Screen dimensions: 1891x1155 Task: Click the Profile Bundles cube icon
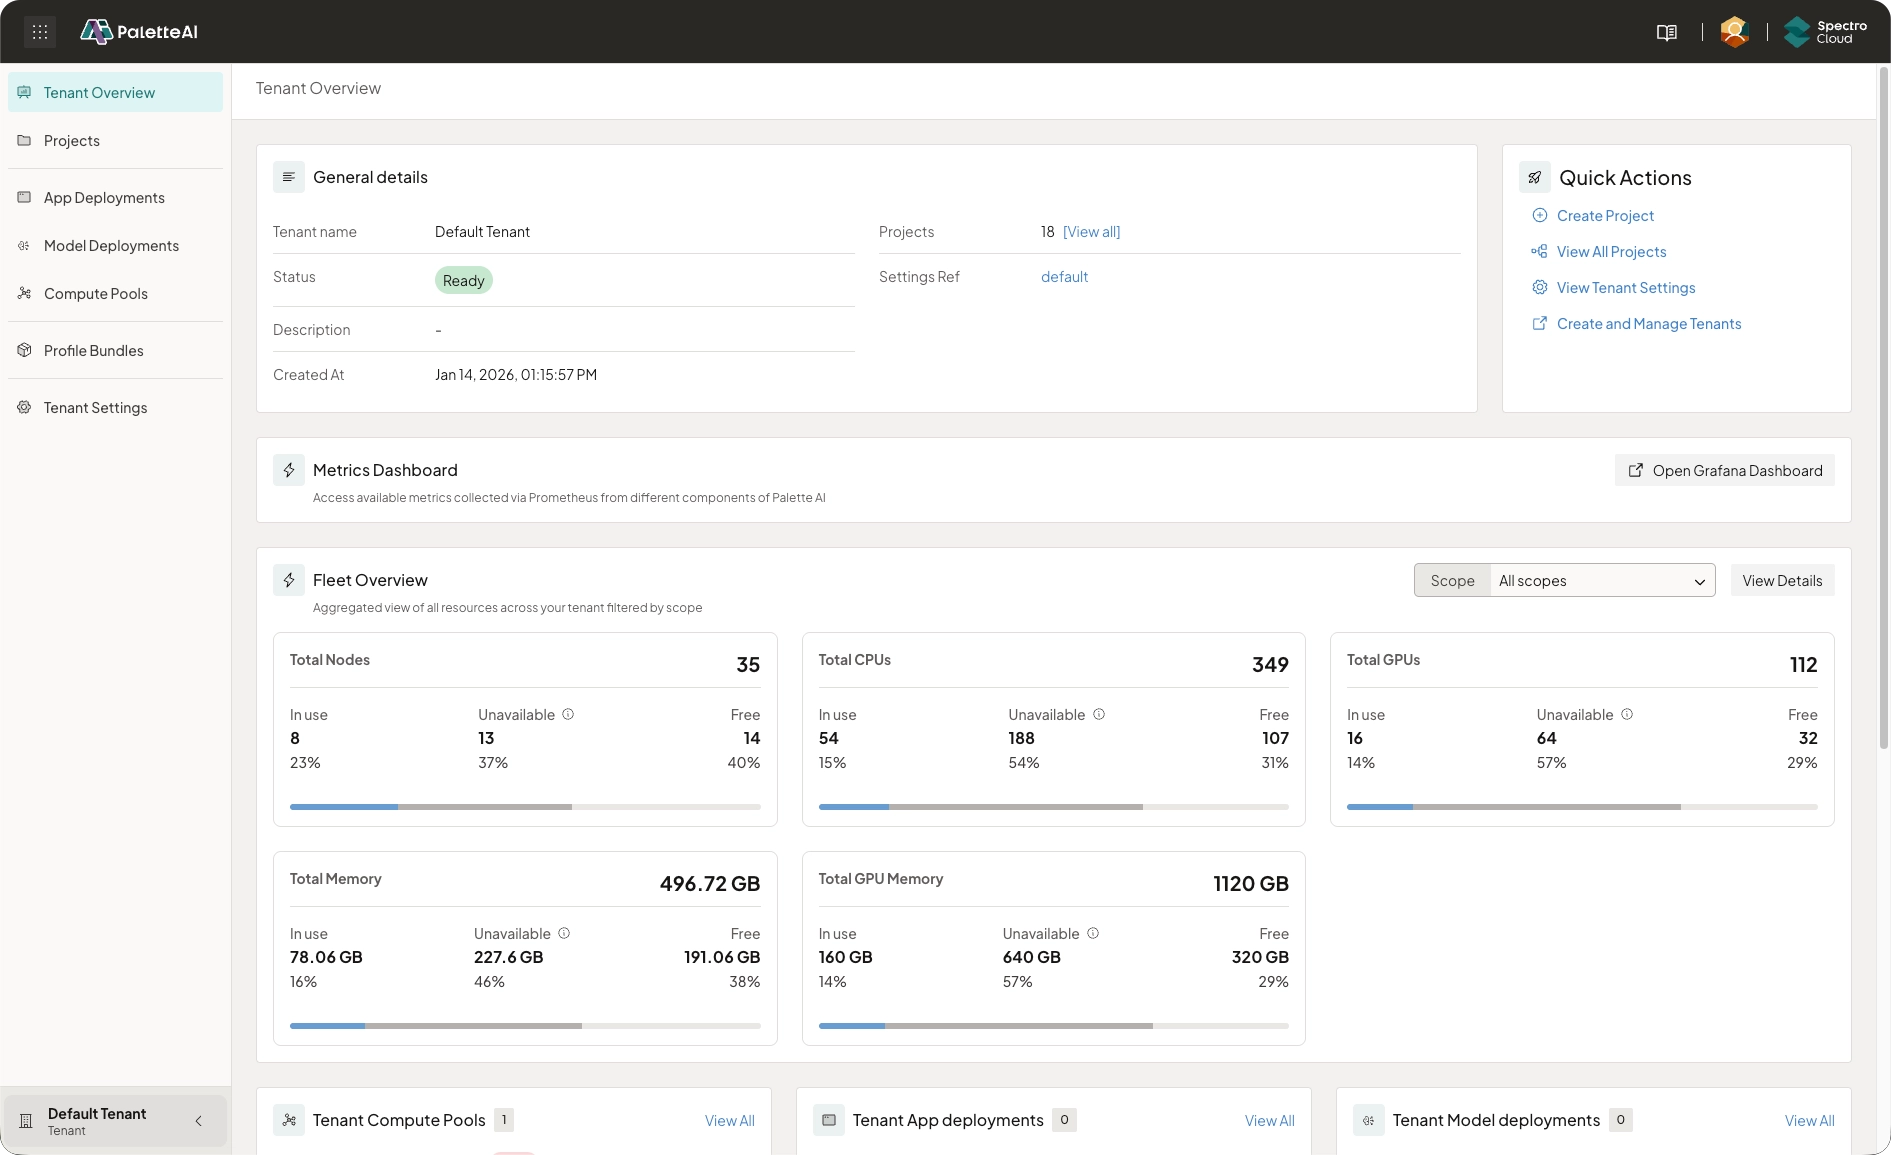[24, 350]
